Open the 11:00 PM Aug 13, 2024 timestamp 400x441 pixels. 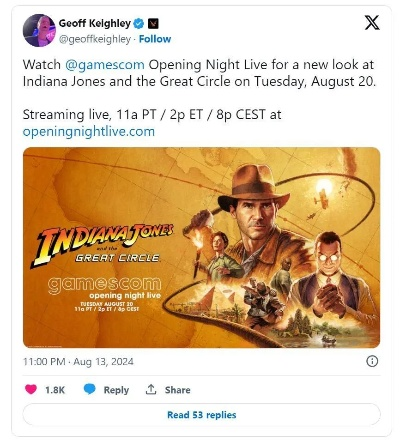click(x=78, y=362)
